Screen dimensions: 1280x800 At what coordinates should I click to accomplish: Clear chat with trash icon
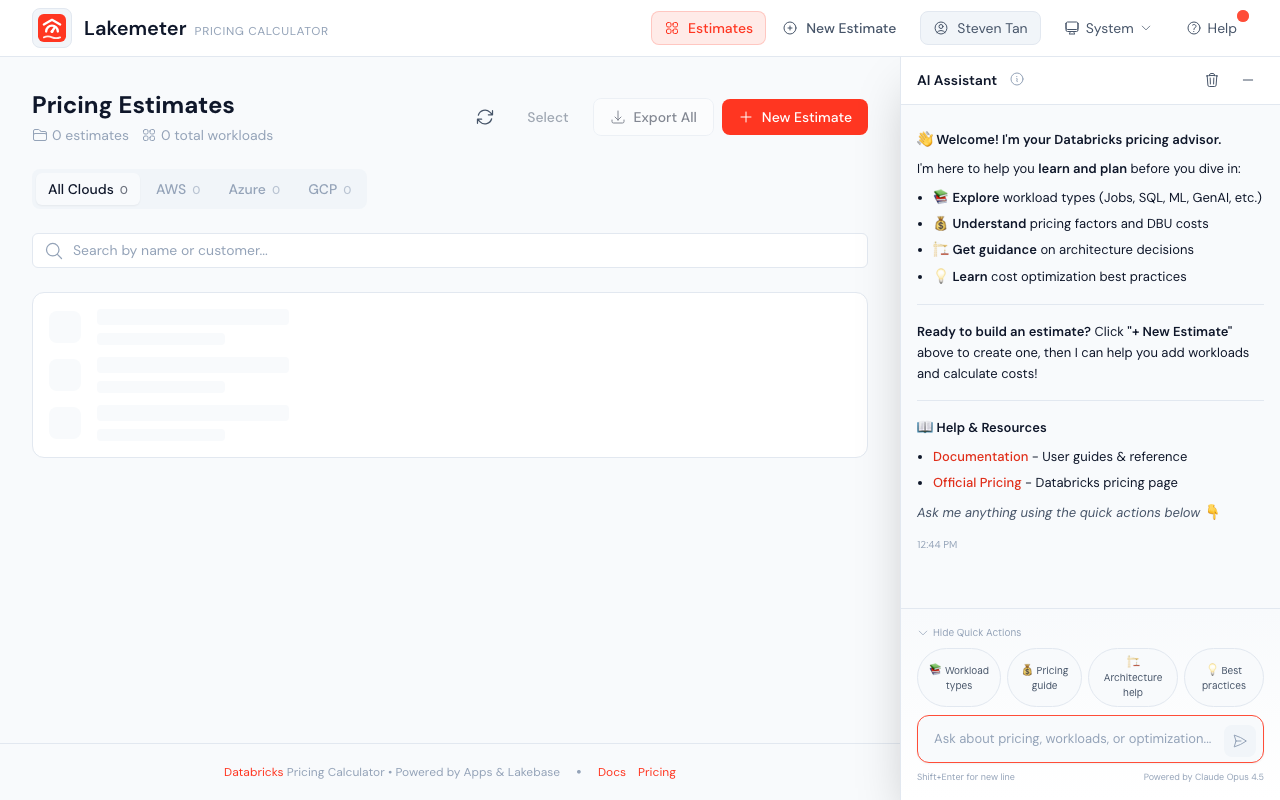[x=1212, y=80]
